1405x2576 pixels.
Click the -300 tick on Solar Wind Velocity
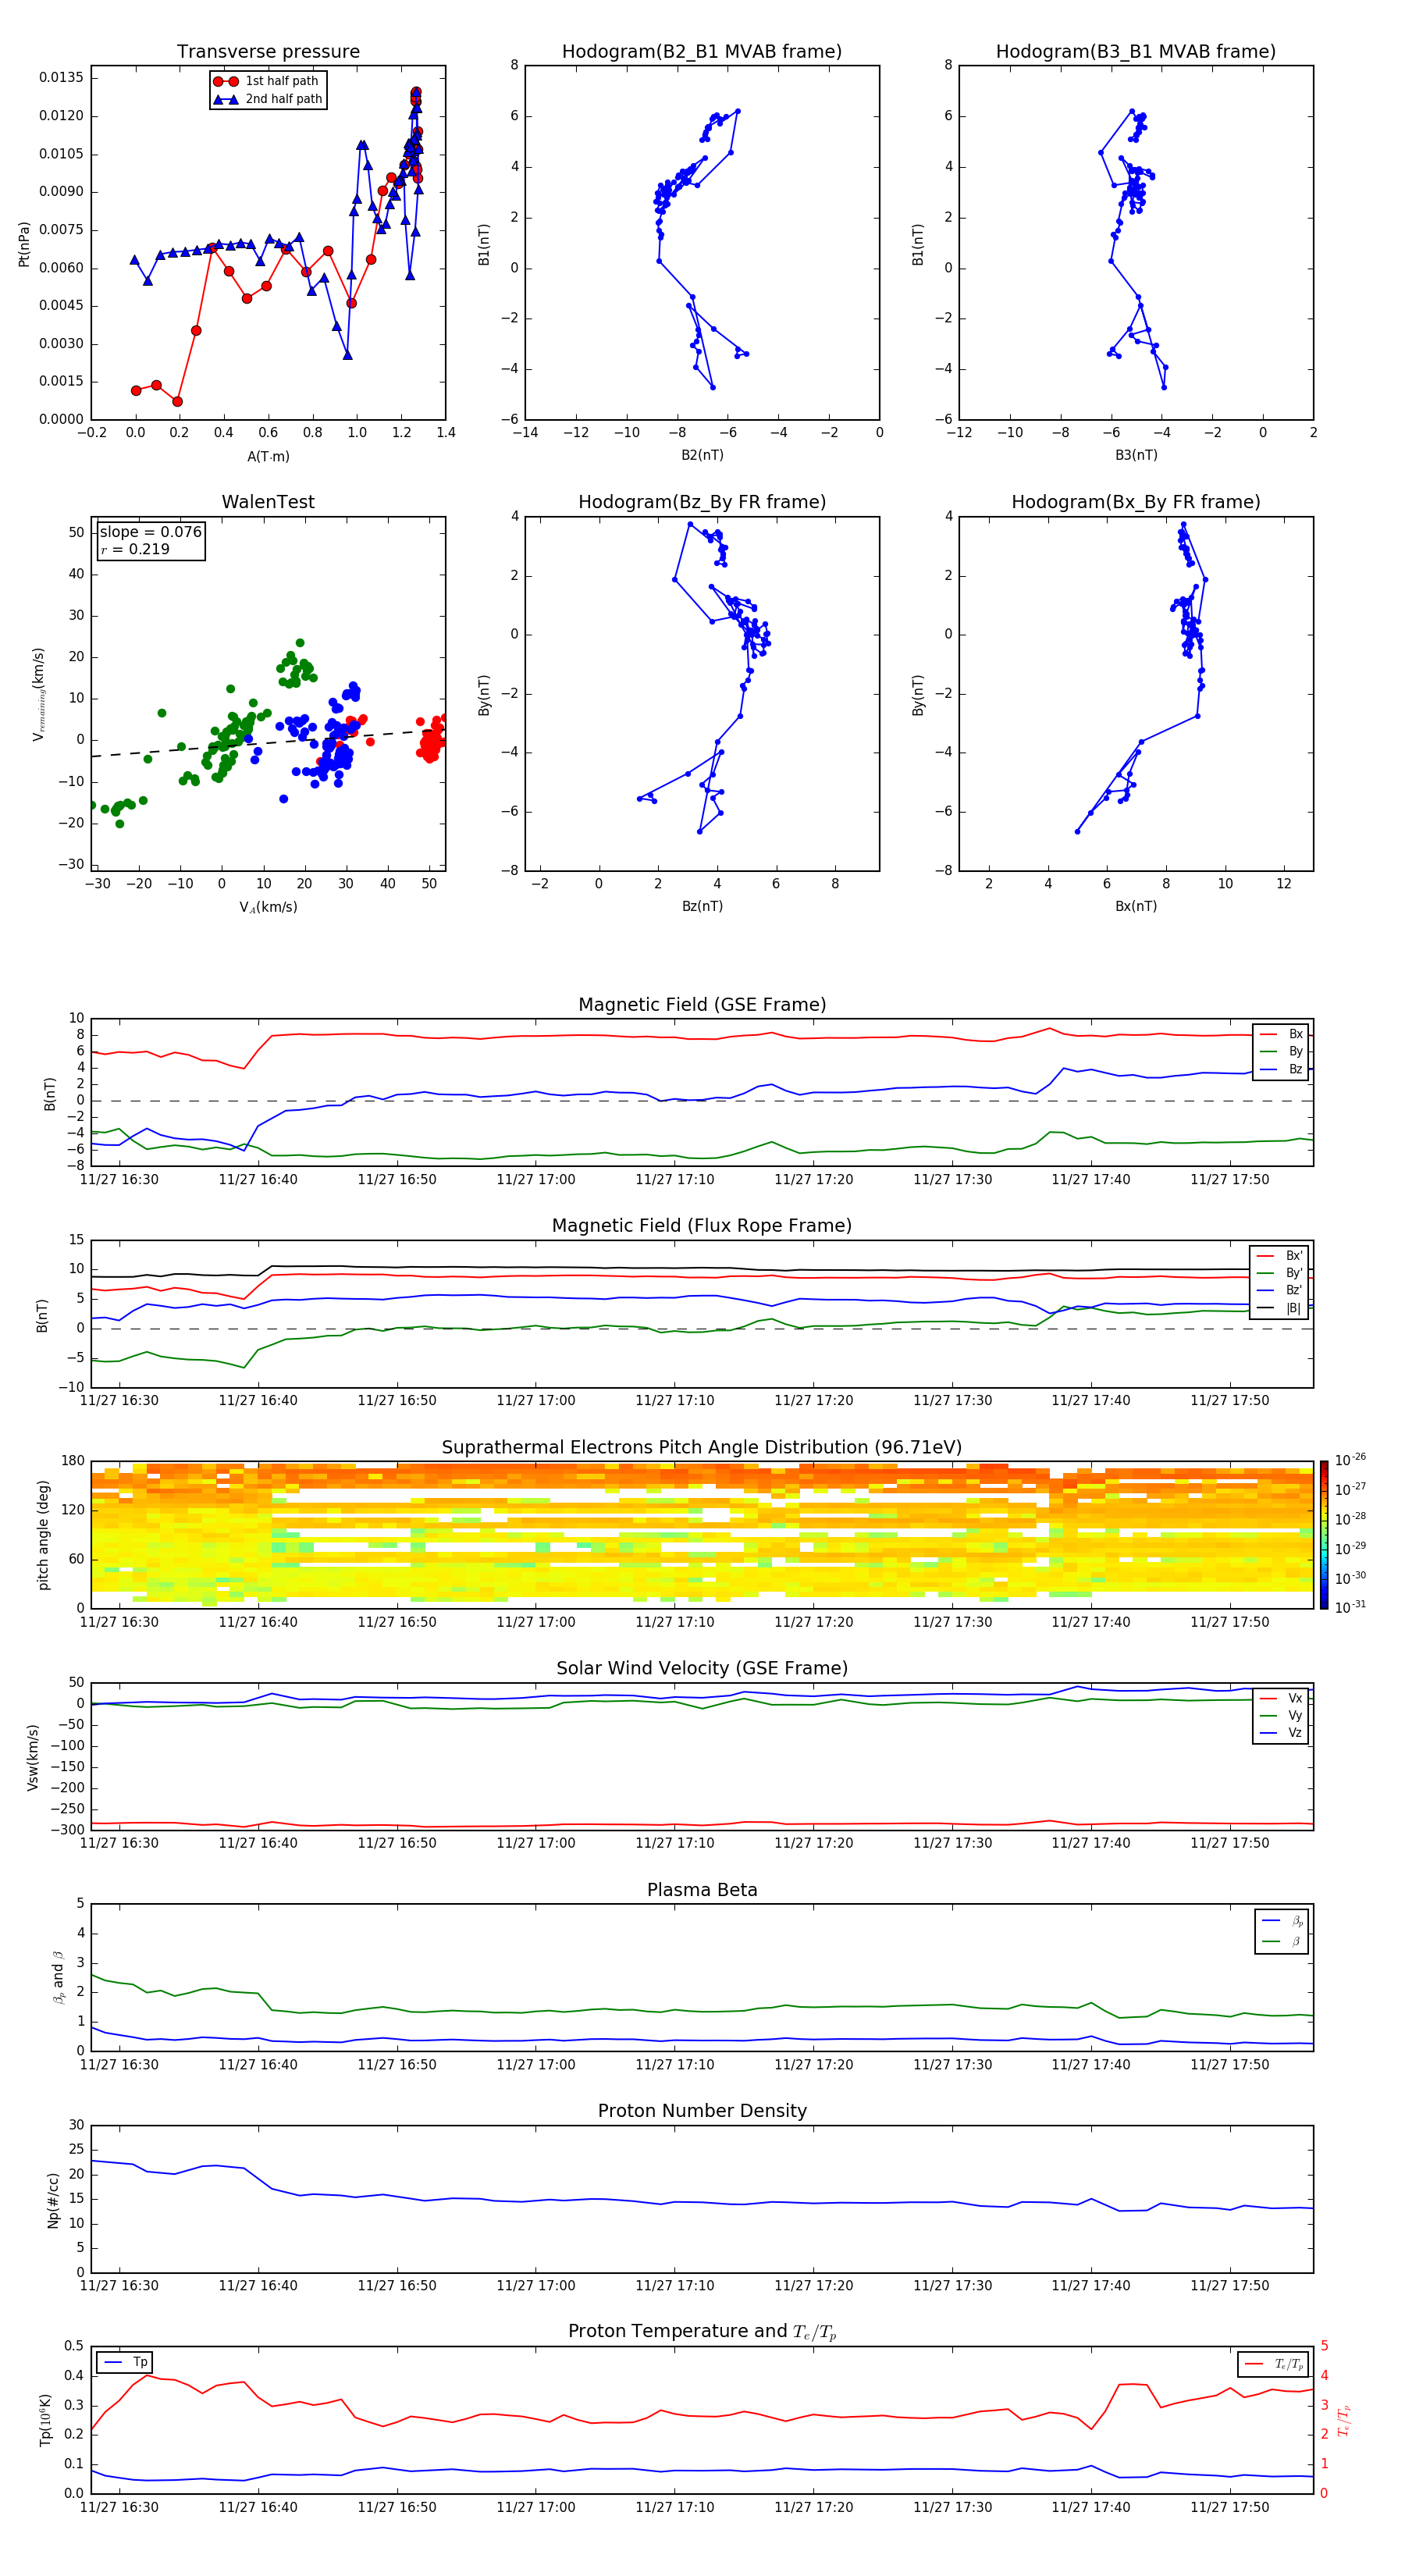pyautogui.click(x=68, y=1830)
